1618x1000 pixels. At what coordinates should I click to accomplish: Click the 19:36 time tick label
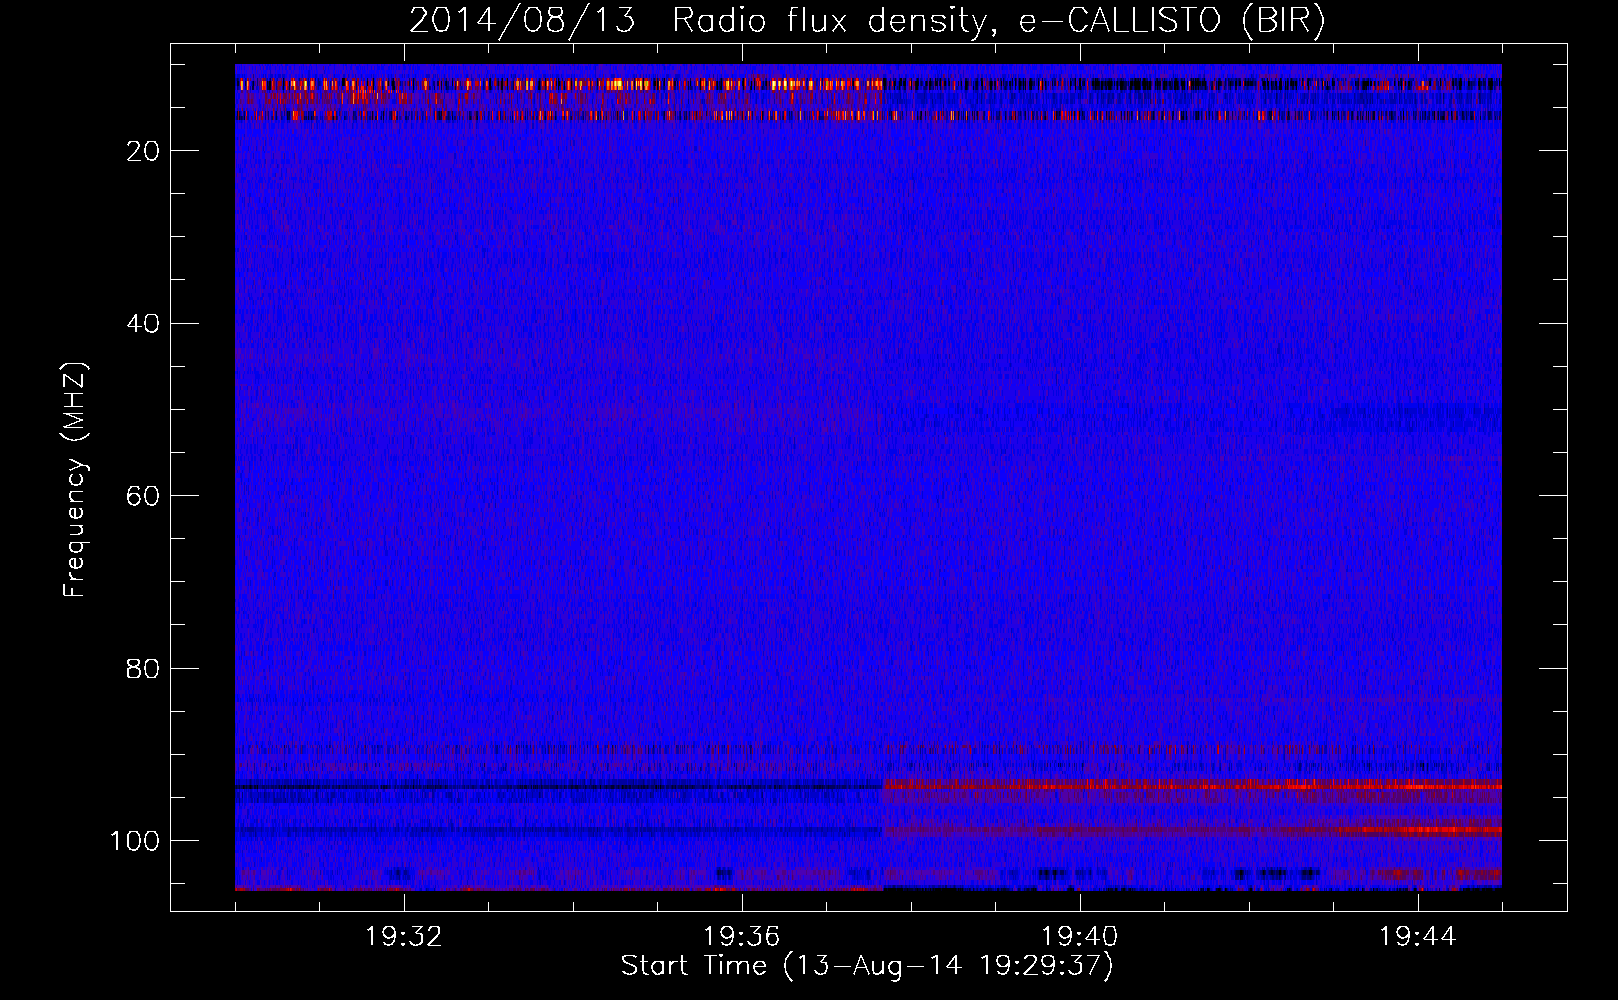(742, 937)
